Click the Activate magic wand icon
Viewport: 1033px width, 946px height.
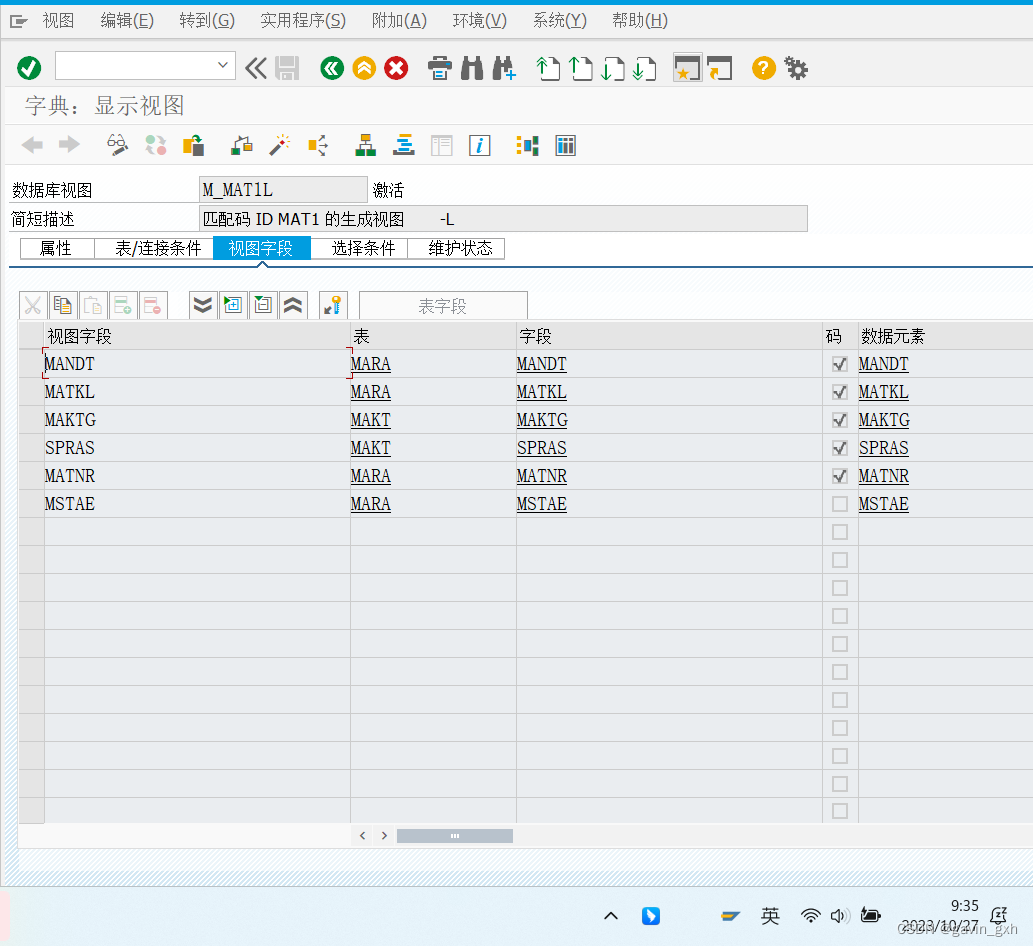280,145
